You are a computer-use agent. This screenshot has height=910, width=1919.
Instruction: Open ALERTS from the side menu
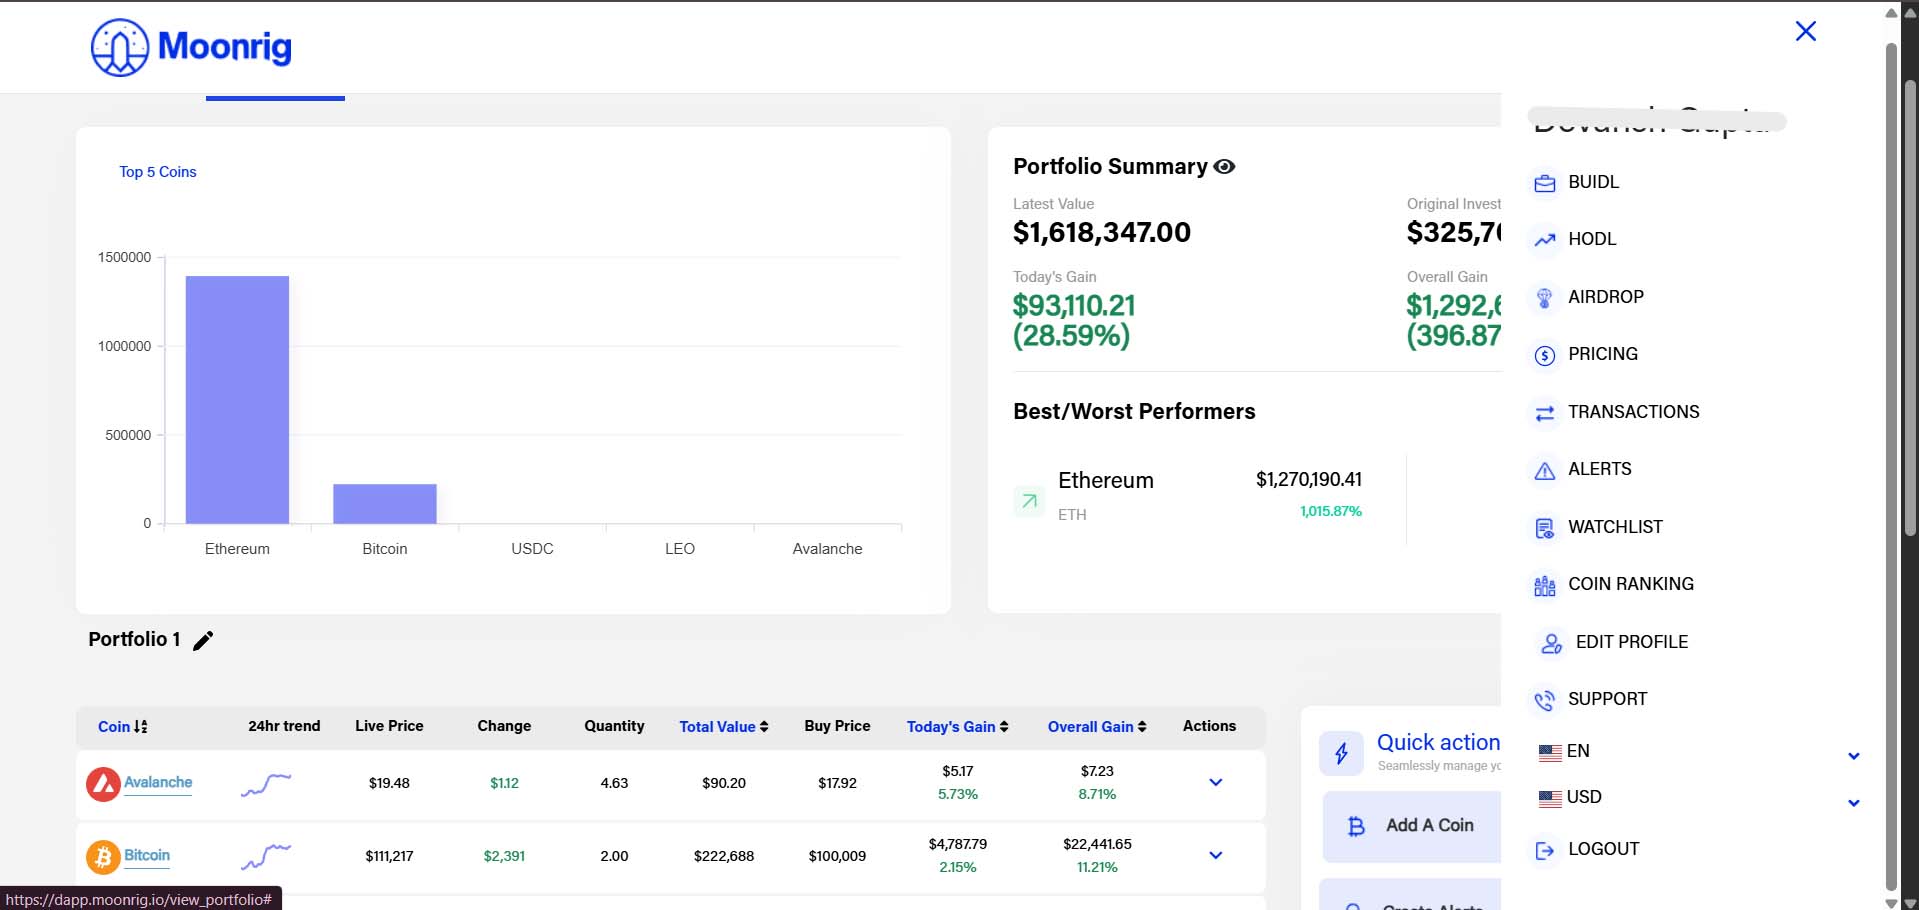tap(1599, 469)
